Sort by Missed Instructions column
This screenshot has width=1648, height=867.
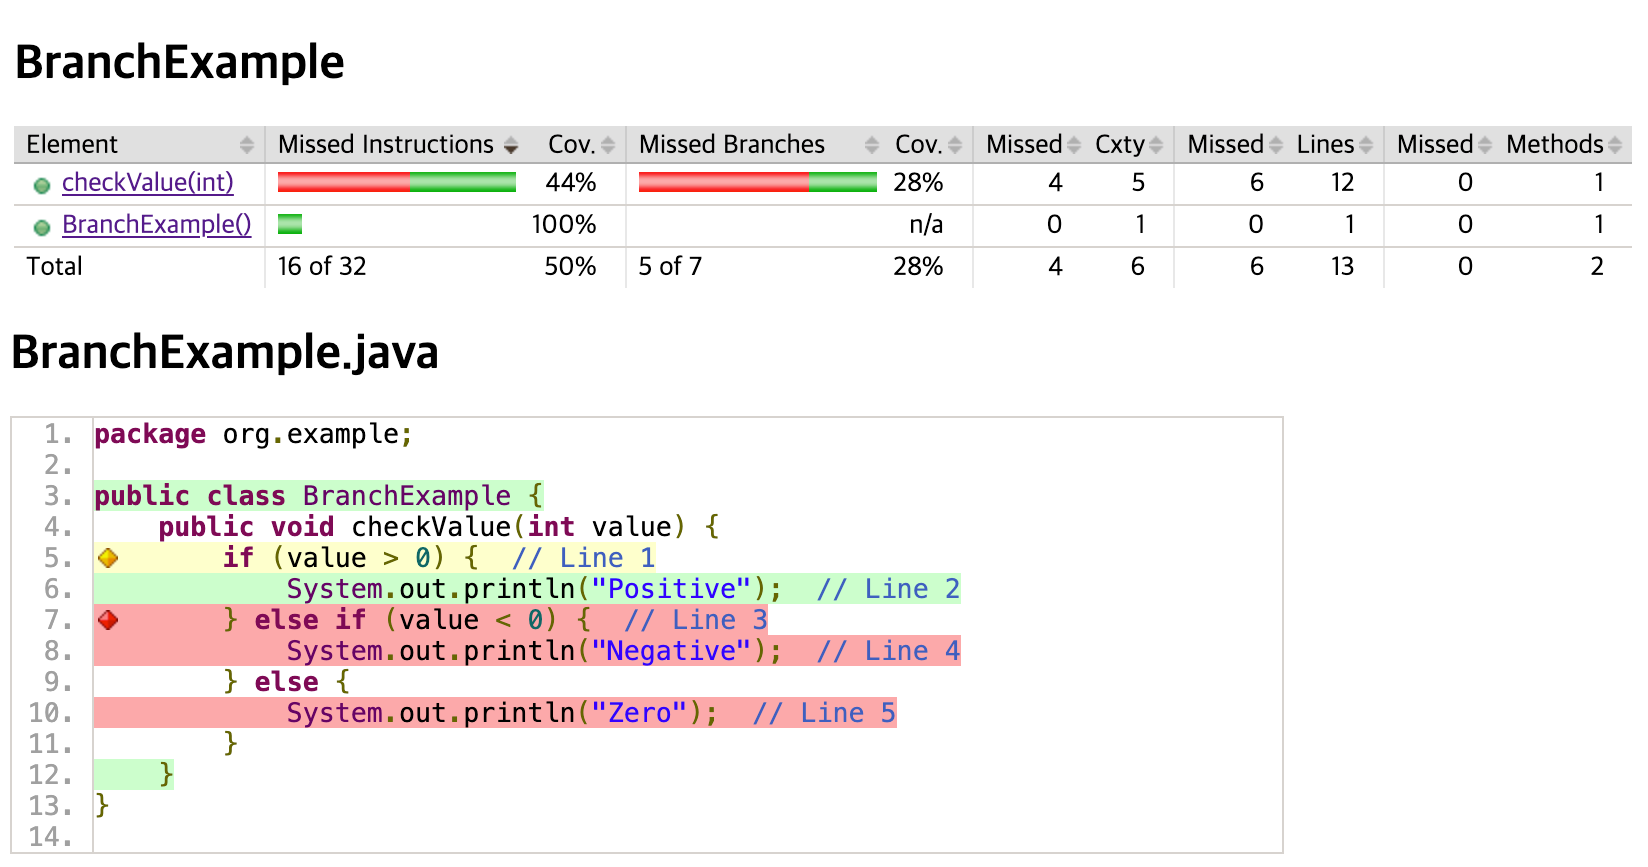398,144
